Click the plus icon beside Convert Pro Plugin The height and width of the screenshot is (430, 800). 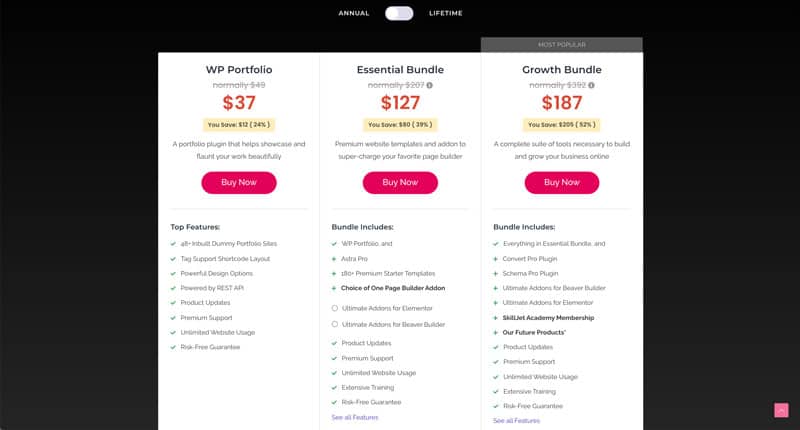tap(495, 259)
